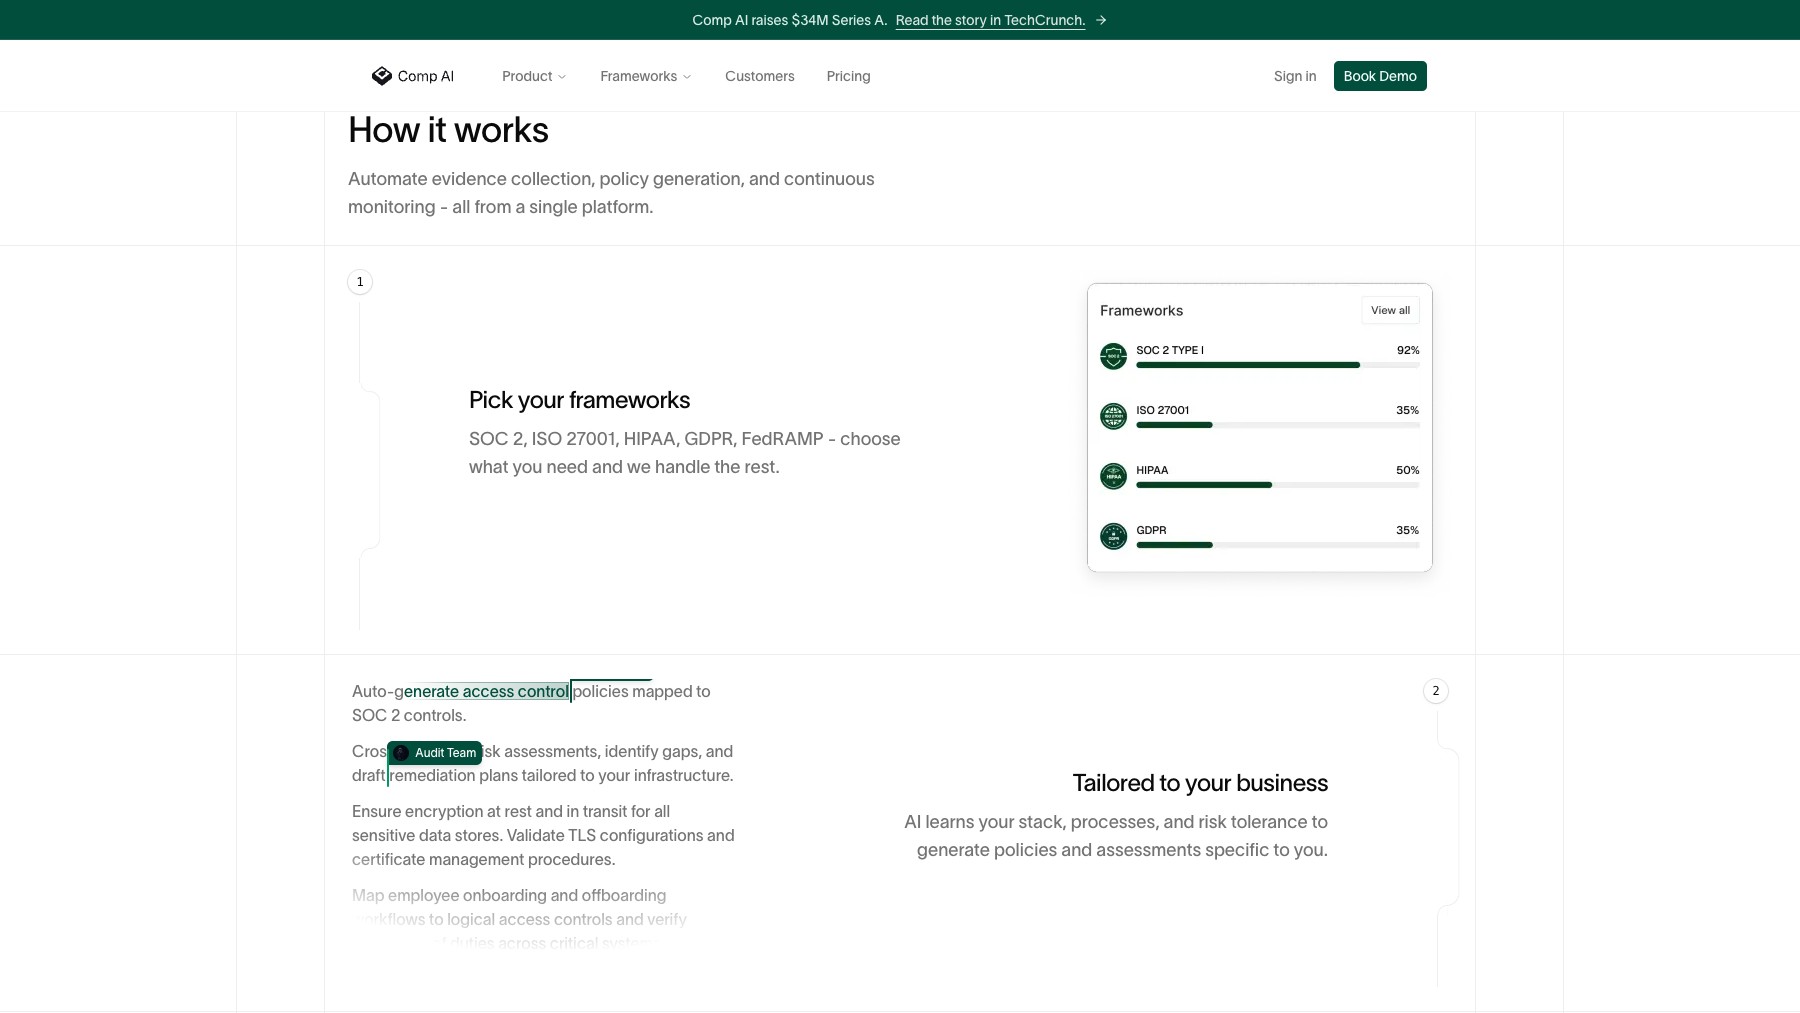Click the highlighted 'generate access control' text

pos(487,691)
